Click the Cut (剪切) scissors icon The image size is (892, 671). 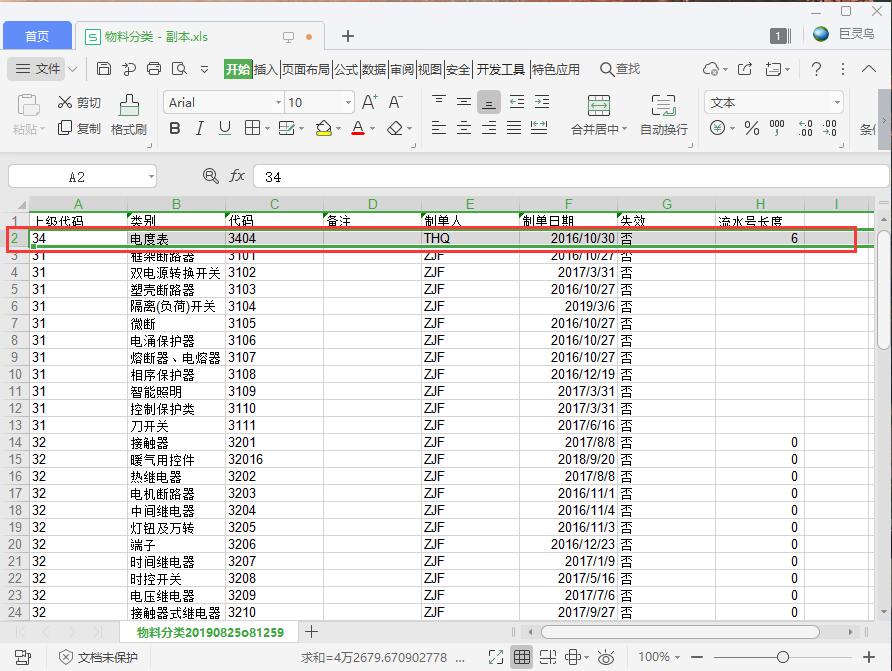click(66, 102)
